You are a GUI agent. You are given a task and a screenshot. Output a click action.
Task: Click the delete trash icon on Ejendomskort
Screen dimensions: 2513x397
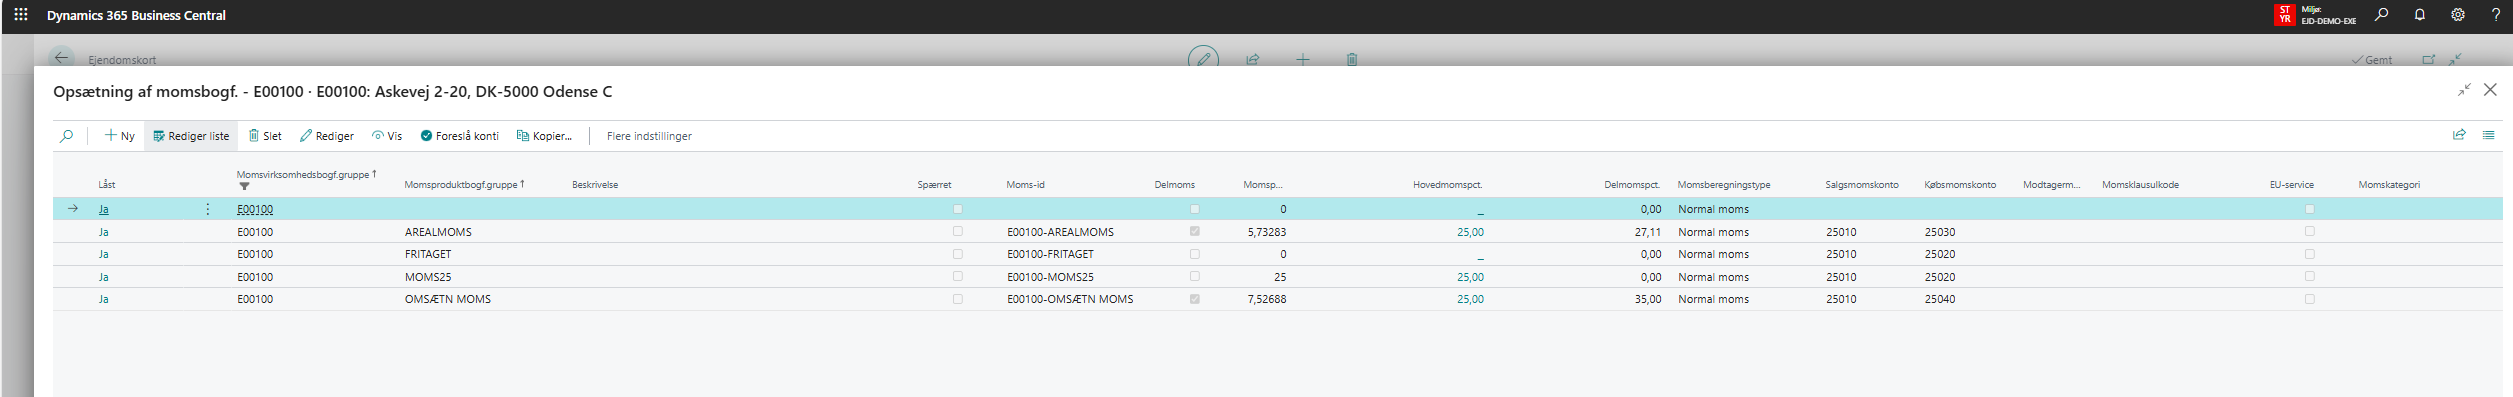(x=1351, y=59)
